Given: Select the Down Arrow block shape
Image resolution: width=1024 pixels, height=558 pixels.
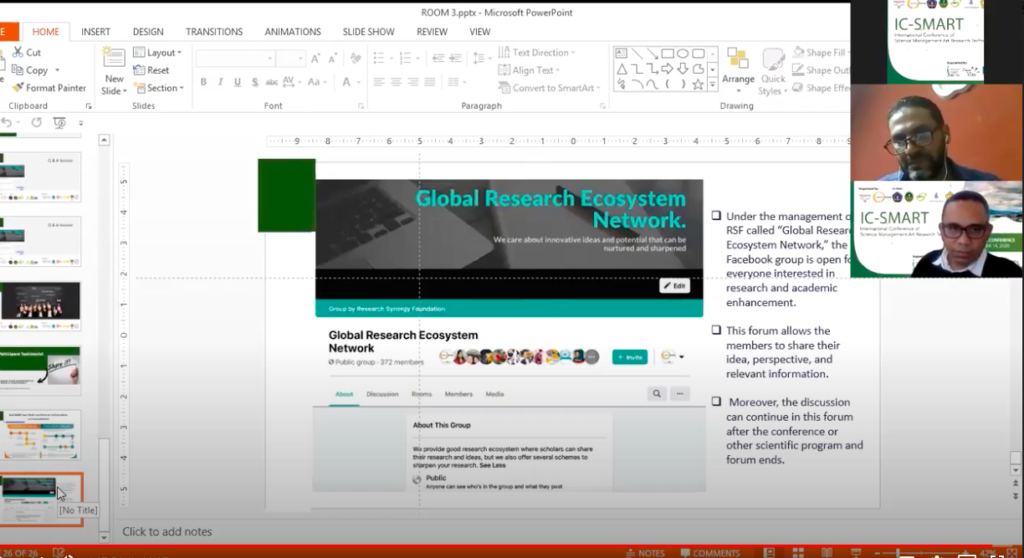Looking at the screenshot, I should [x=683, y=69].
